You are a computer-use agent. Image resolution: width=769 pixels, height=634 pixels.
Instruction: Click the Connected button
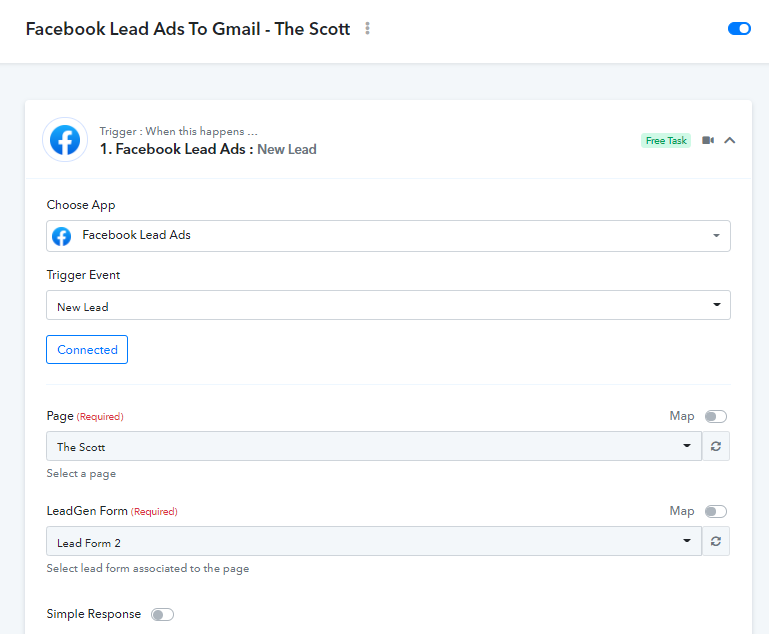pos(87,350)
